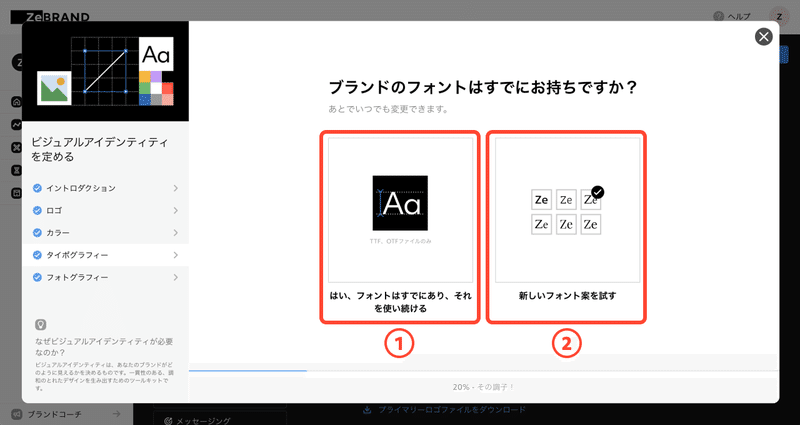The height and width of the screenshot is (425, 800).
Task: Open the フォトグラフィー step
Action: tap(105, 277)
